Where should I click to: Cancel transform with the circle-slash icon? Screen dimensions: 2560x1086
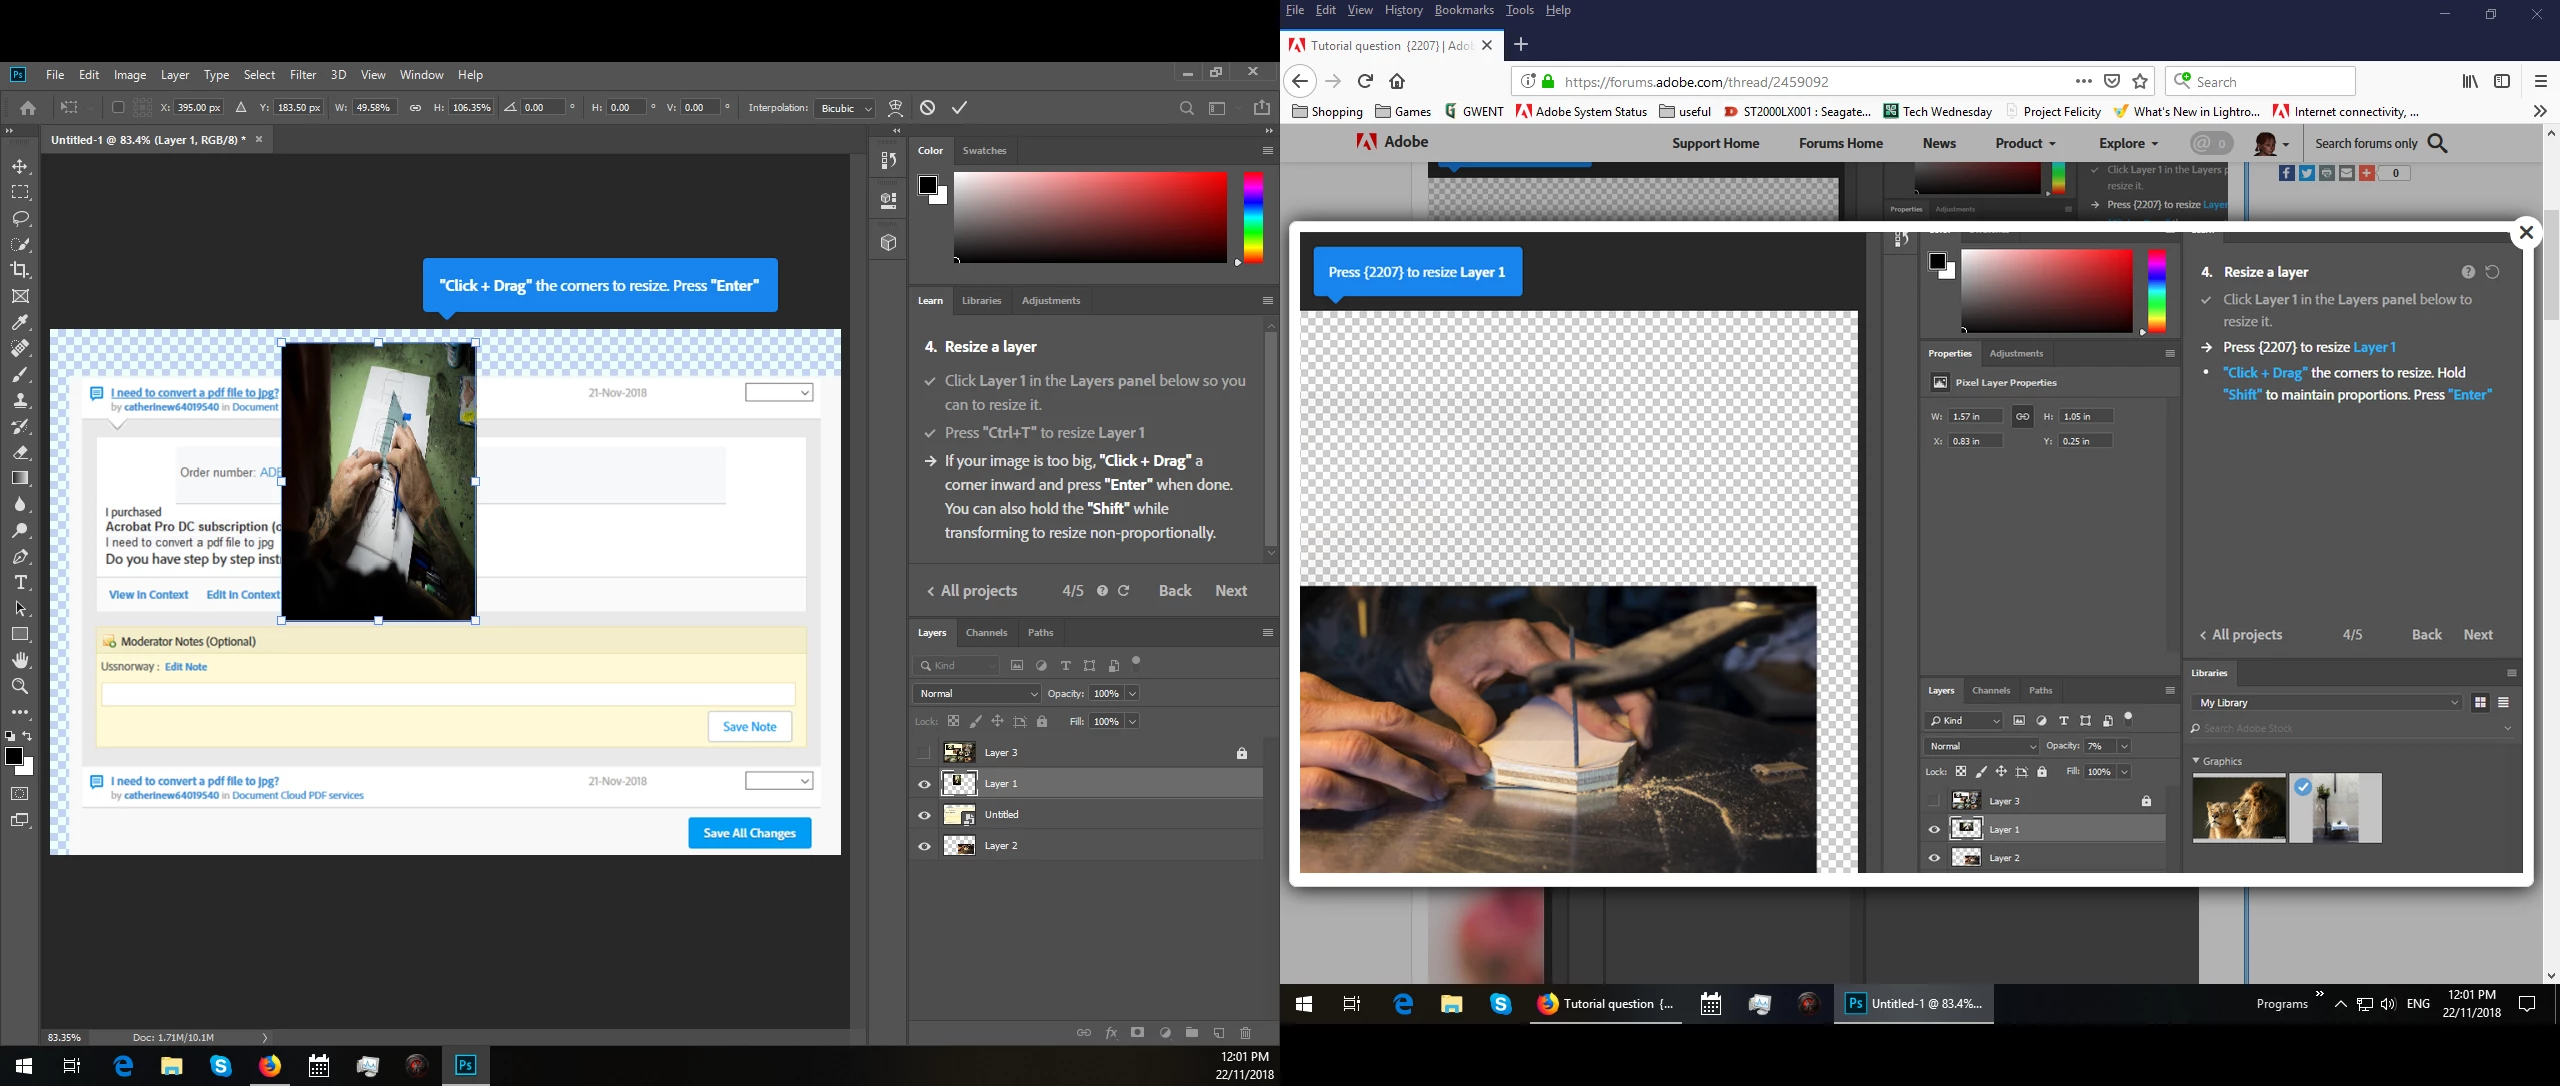coord(928,108)
